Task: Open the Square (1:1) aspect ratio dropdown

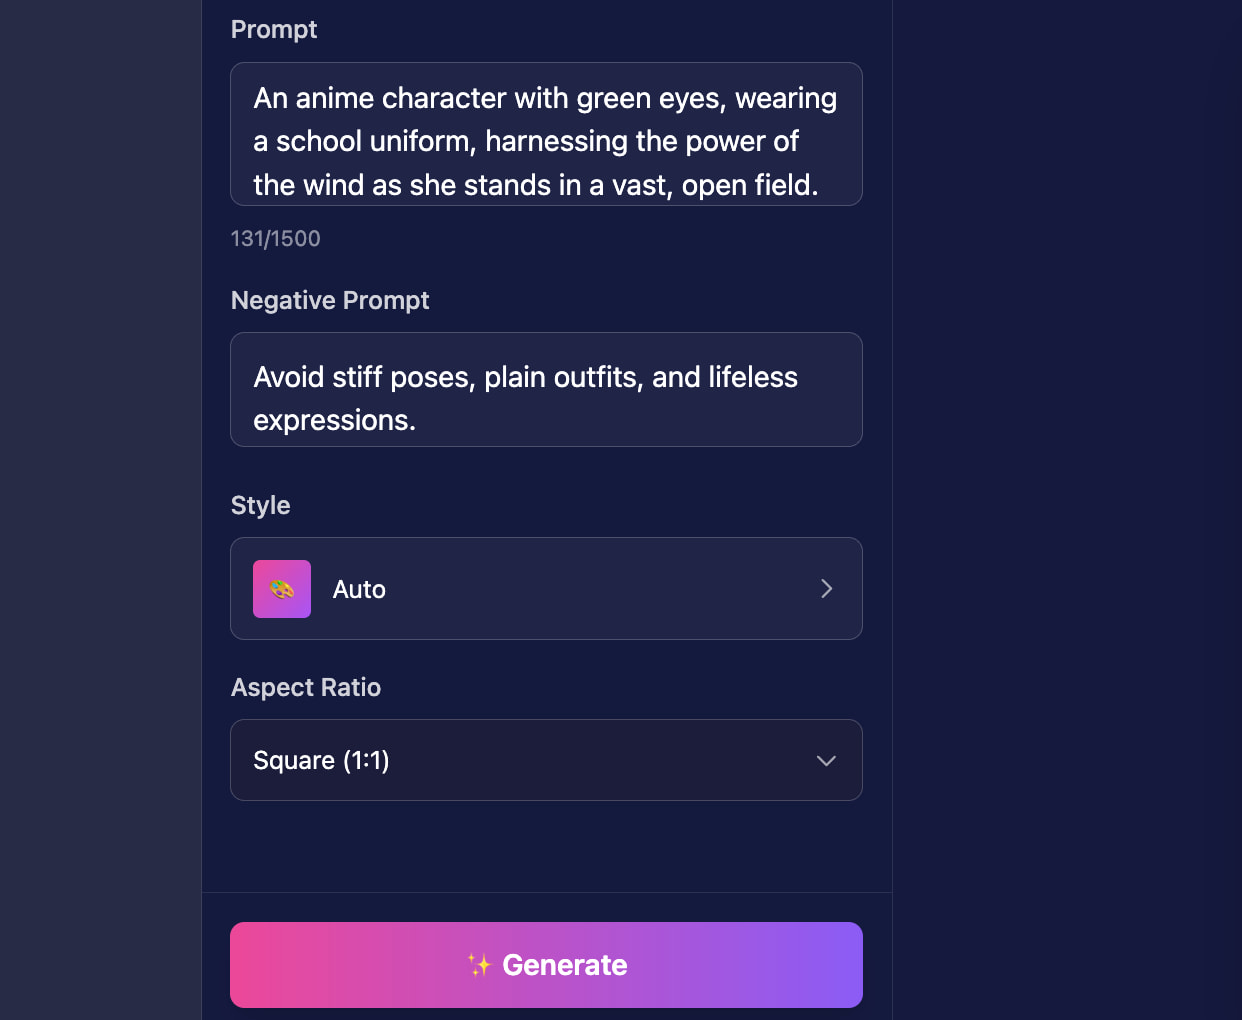Action: point(546,760)
